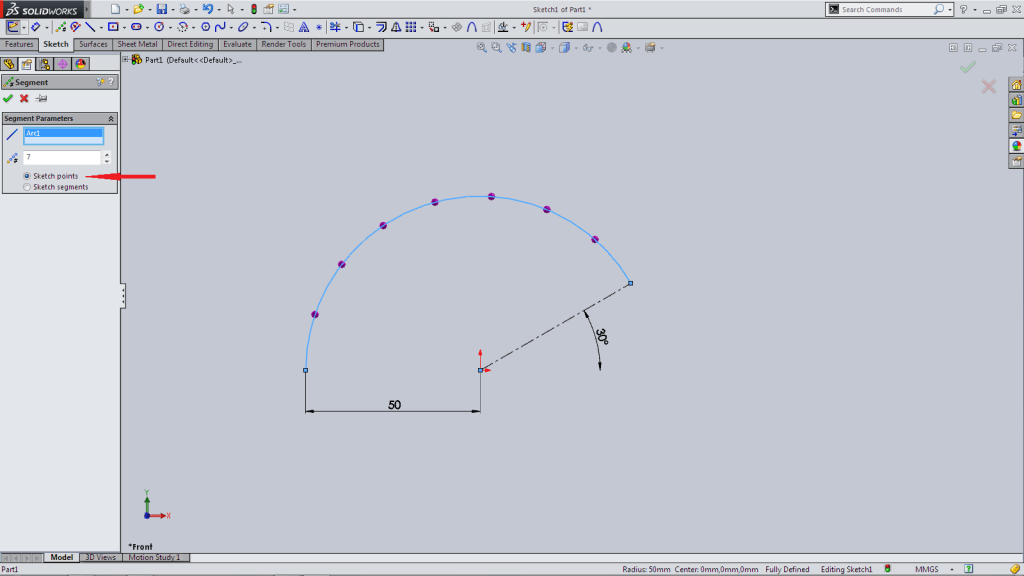Image resolution: width=1024 pixels, height=576 pixels.
Task: Open the Evaluate tab
Action: [x=237, y=45]
